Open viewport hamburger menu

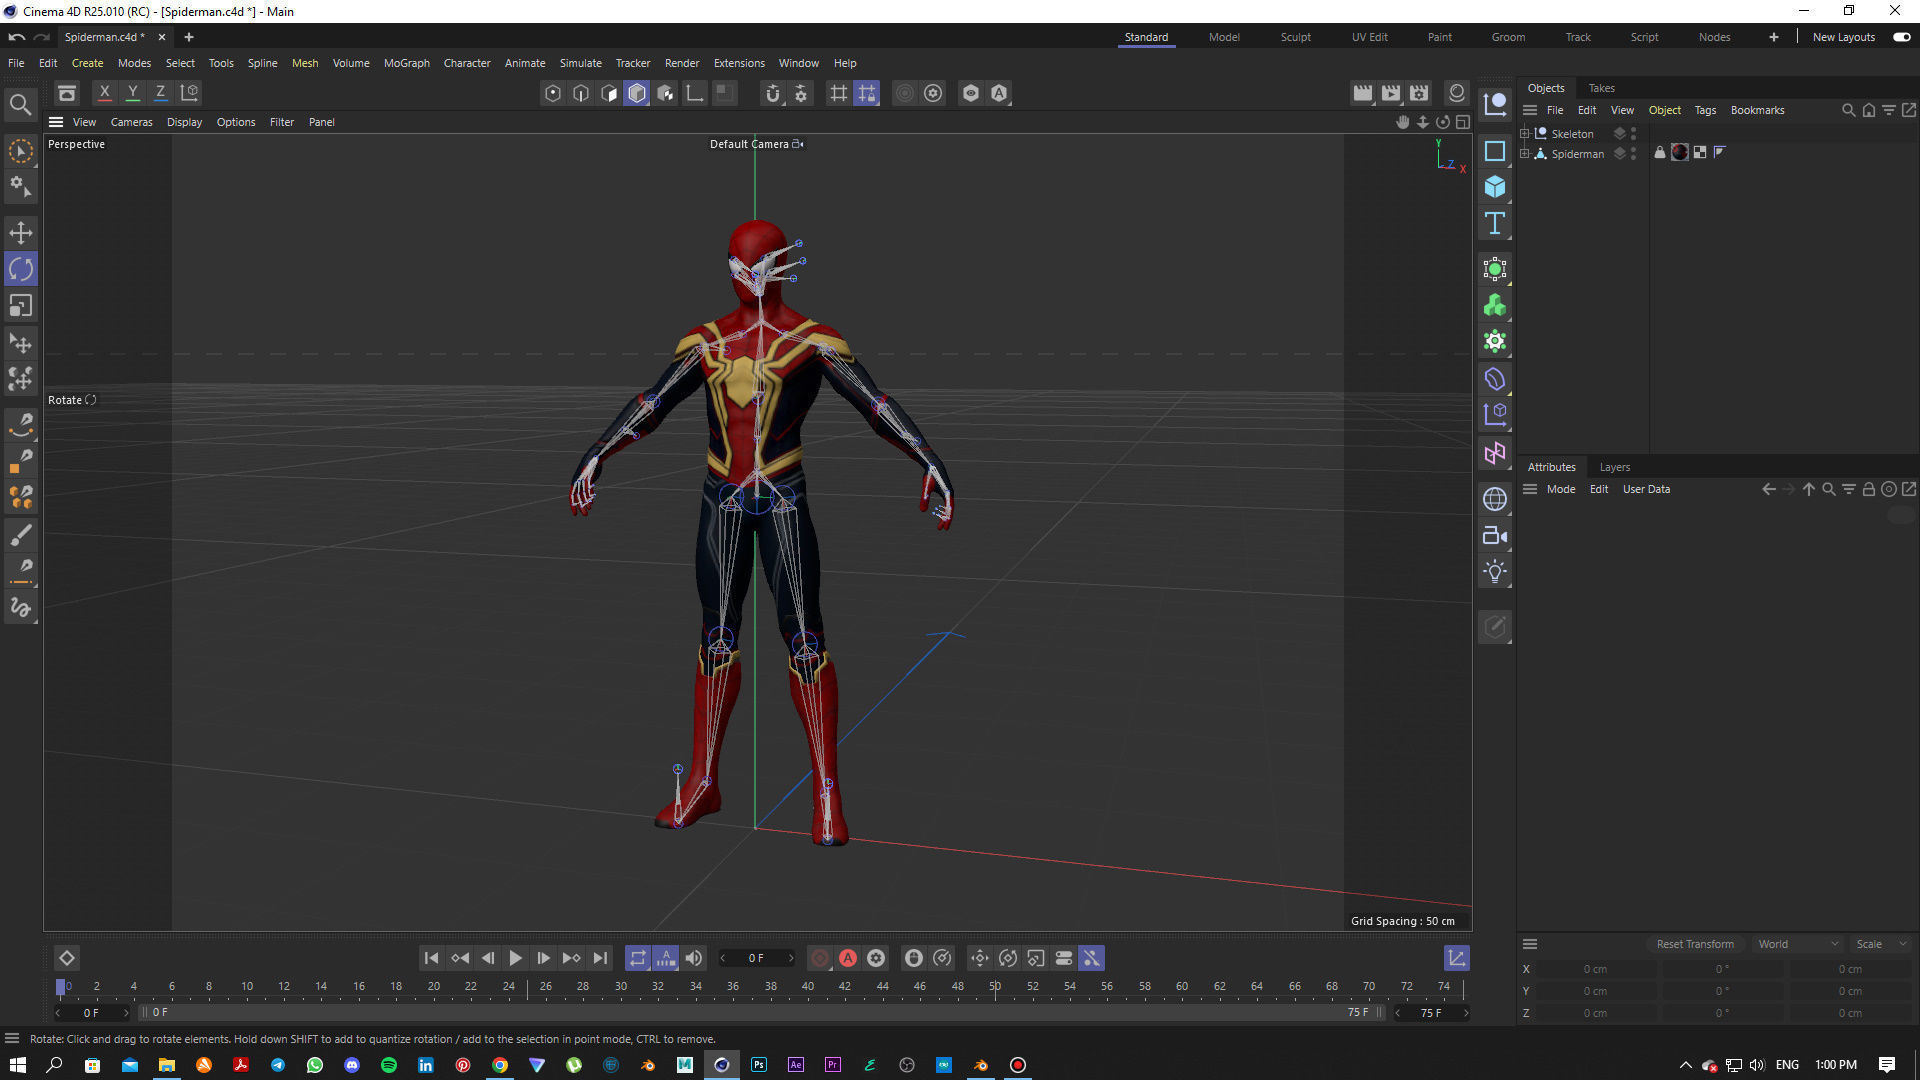tap(56, 122)
